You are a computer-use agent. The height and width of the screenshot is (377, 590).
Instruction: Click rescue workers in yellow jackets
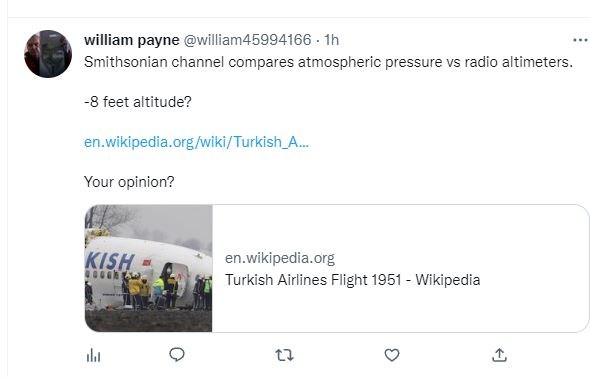point(139,290)
